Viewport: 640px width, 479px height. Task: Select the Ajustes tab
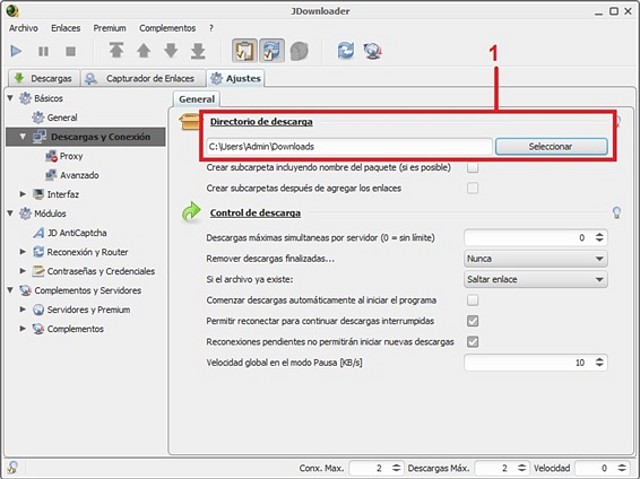click(236, 78)
